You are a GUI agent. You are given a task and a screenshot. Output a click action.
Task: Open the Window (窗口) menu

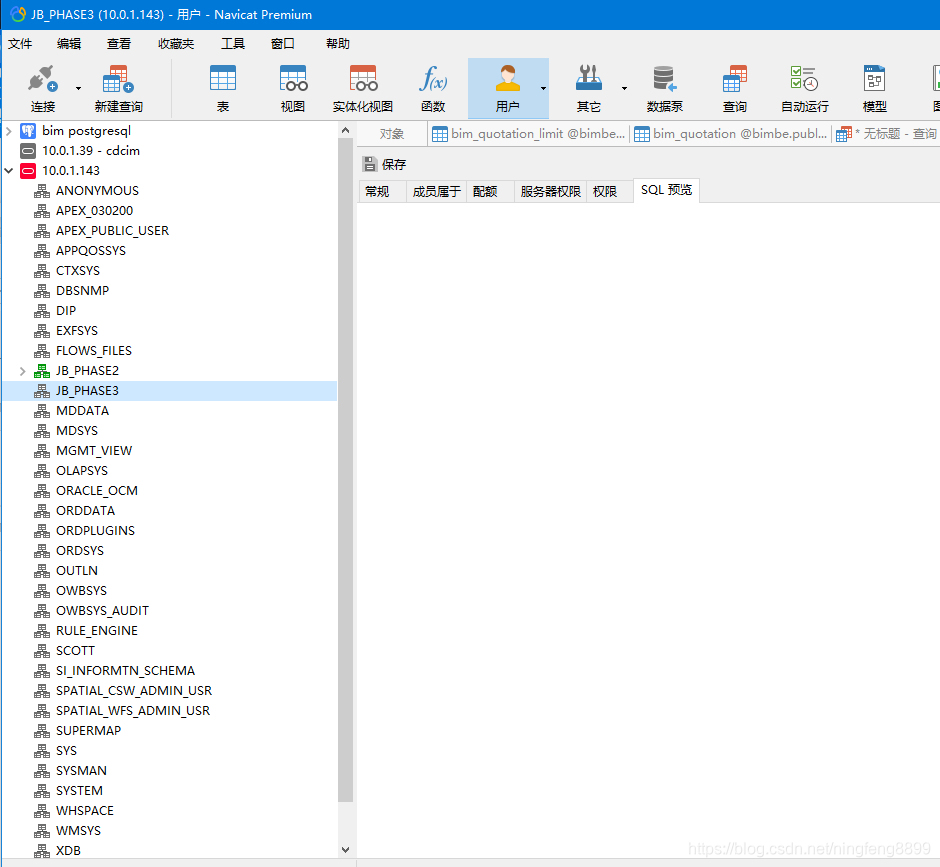(282, 44)
